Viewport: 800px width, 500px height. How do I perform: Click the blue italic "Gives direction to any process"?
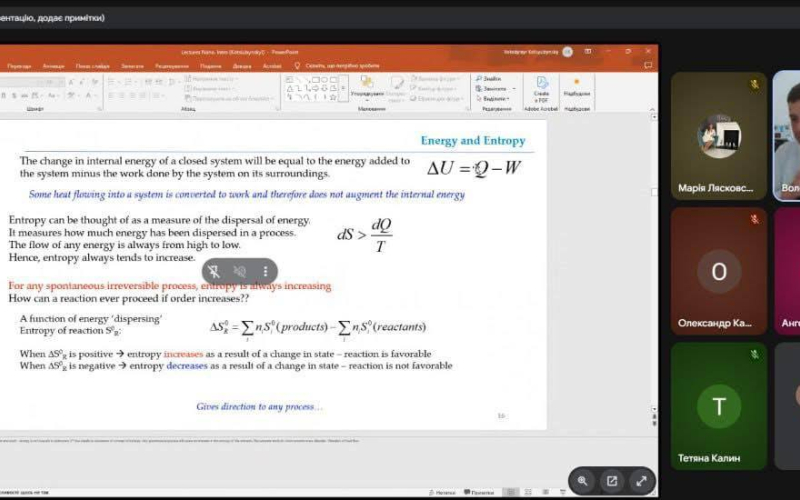pyautogui.click(x=259, y=407)
